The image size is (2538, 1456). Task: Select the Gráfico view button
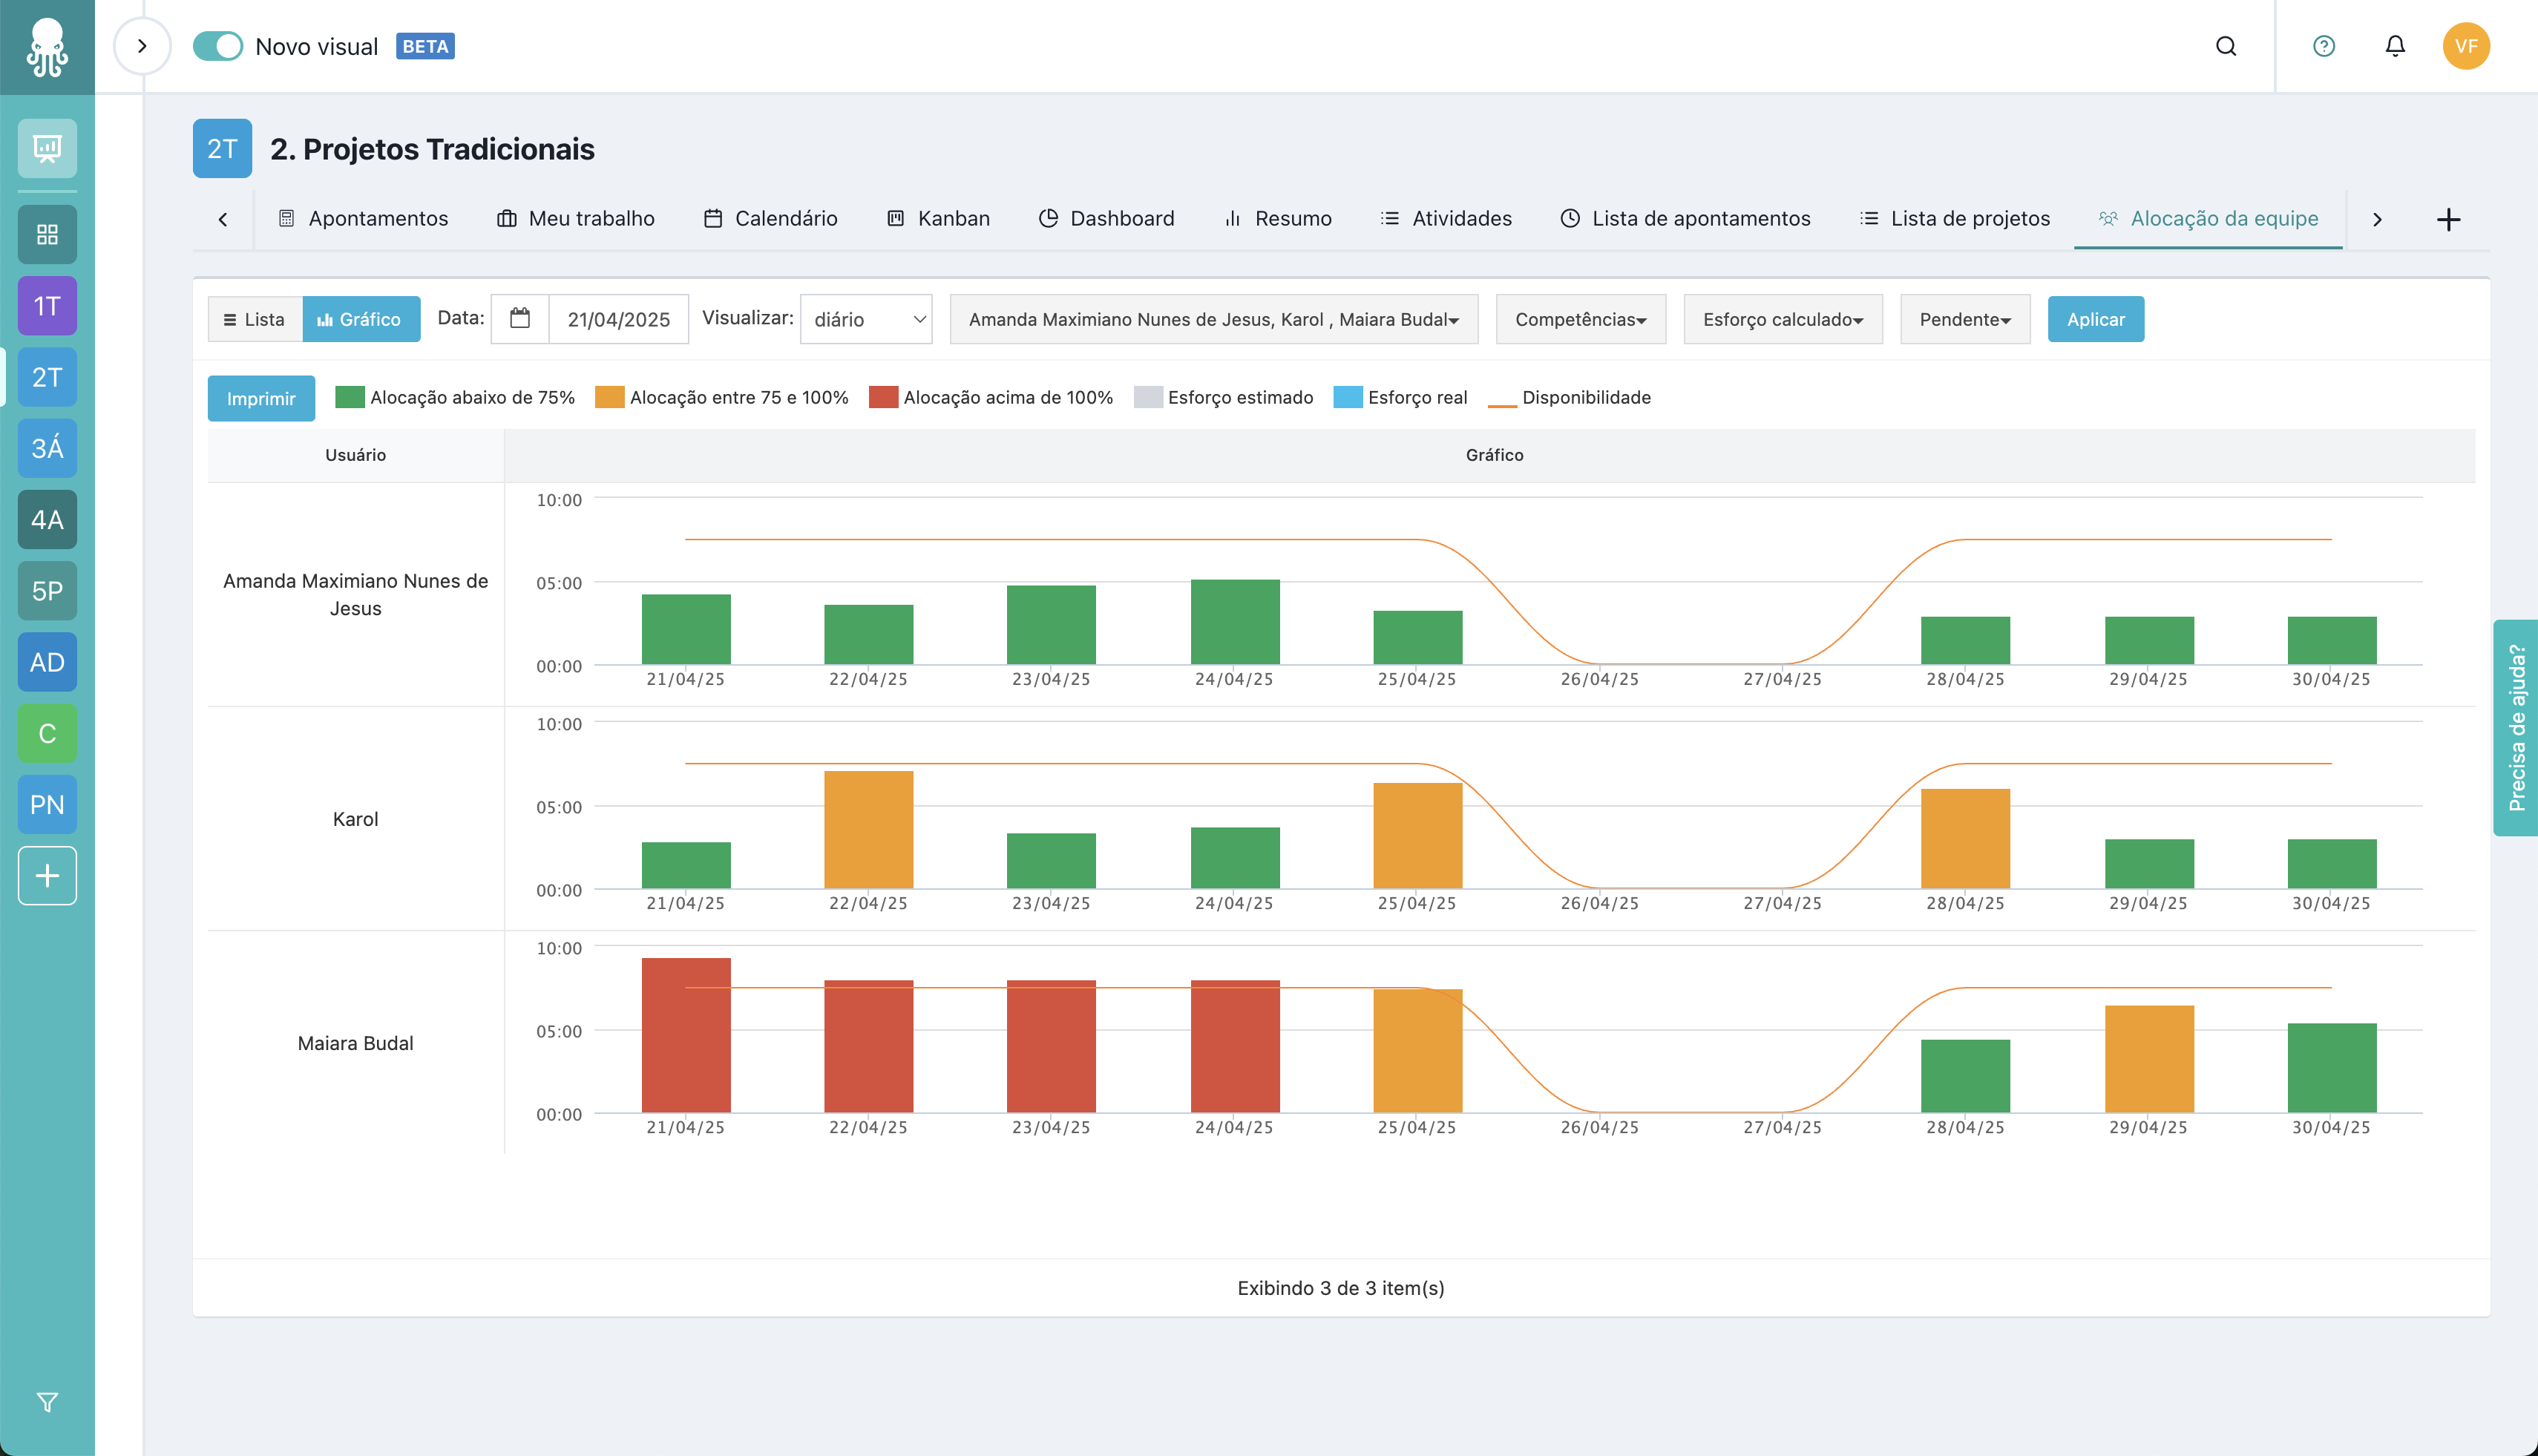(x=360, y=319)
